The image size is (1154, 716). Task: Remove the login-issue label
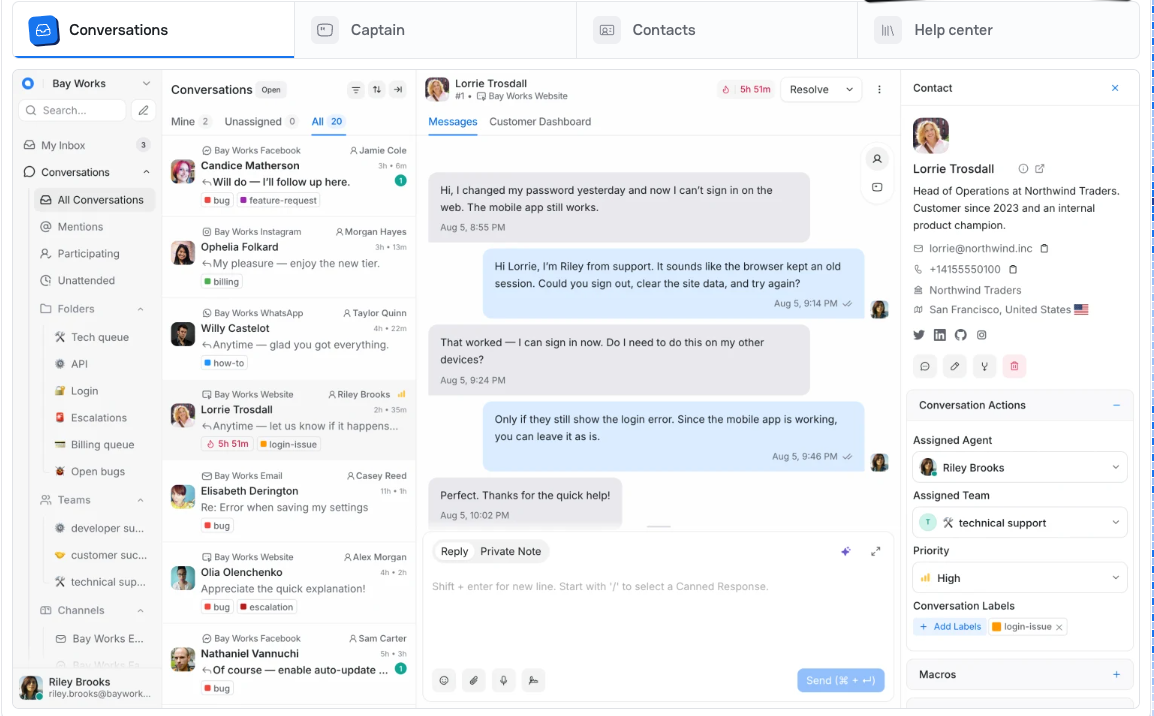coord(1059,628)
